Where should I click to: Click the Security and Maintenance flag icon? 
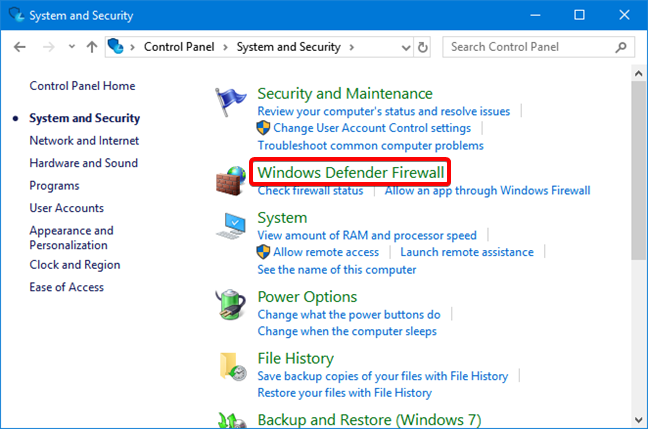pos(231,102)
